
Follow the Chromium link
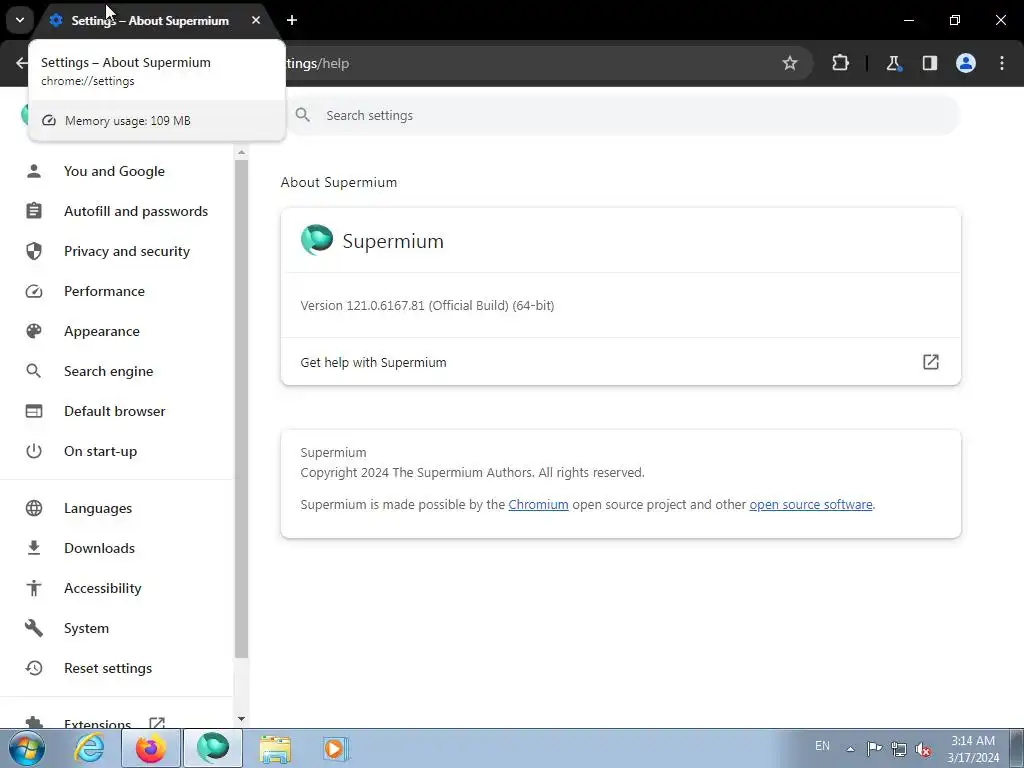(538, 504)
